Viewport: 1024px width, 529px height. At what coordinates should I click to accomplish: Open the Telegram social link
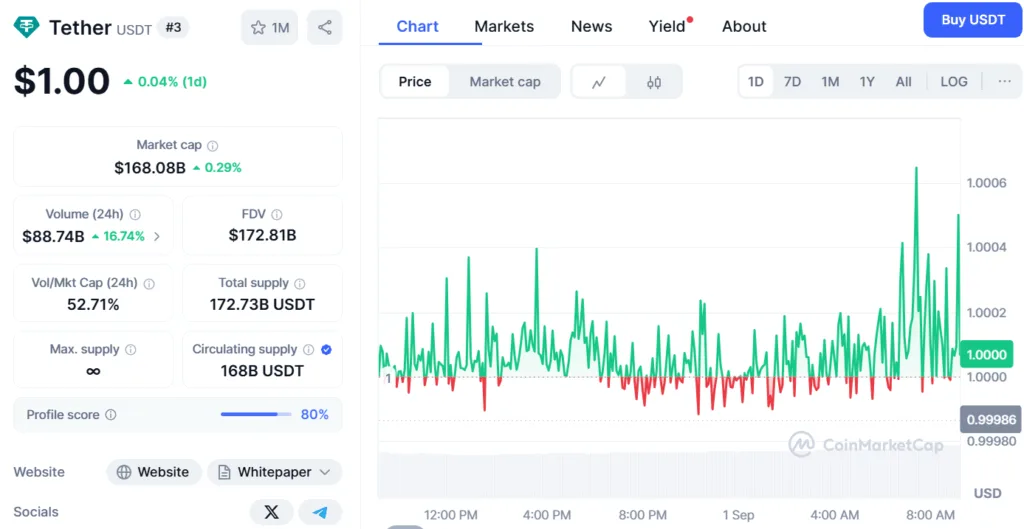[x=320, y=512]
